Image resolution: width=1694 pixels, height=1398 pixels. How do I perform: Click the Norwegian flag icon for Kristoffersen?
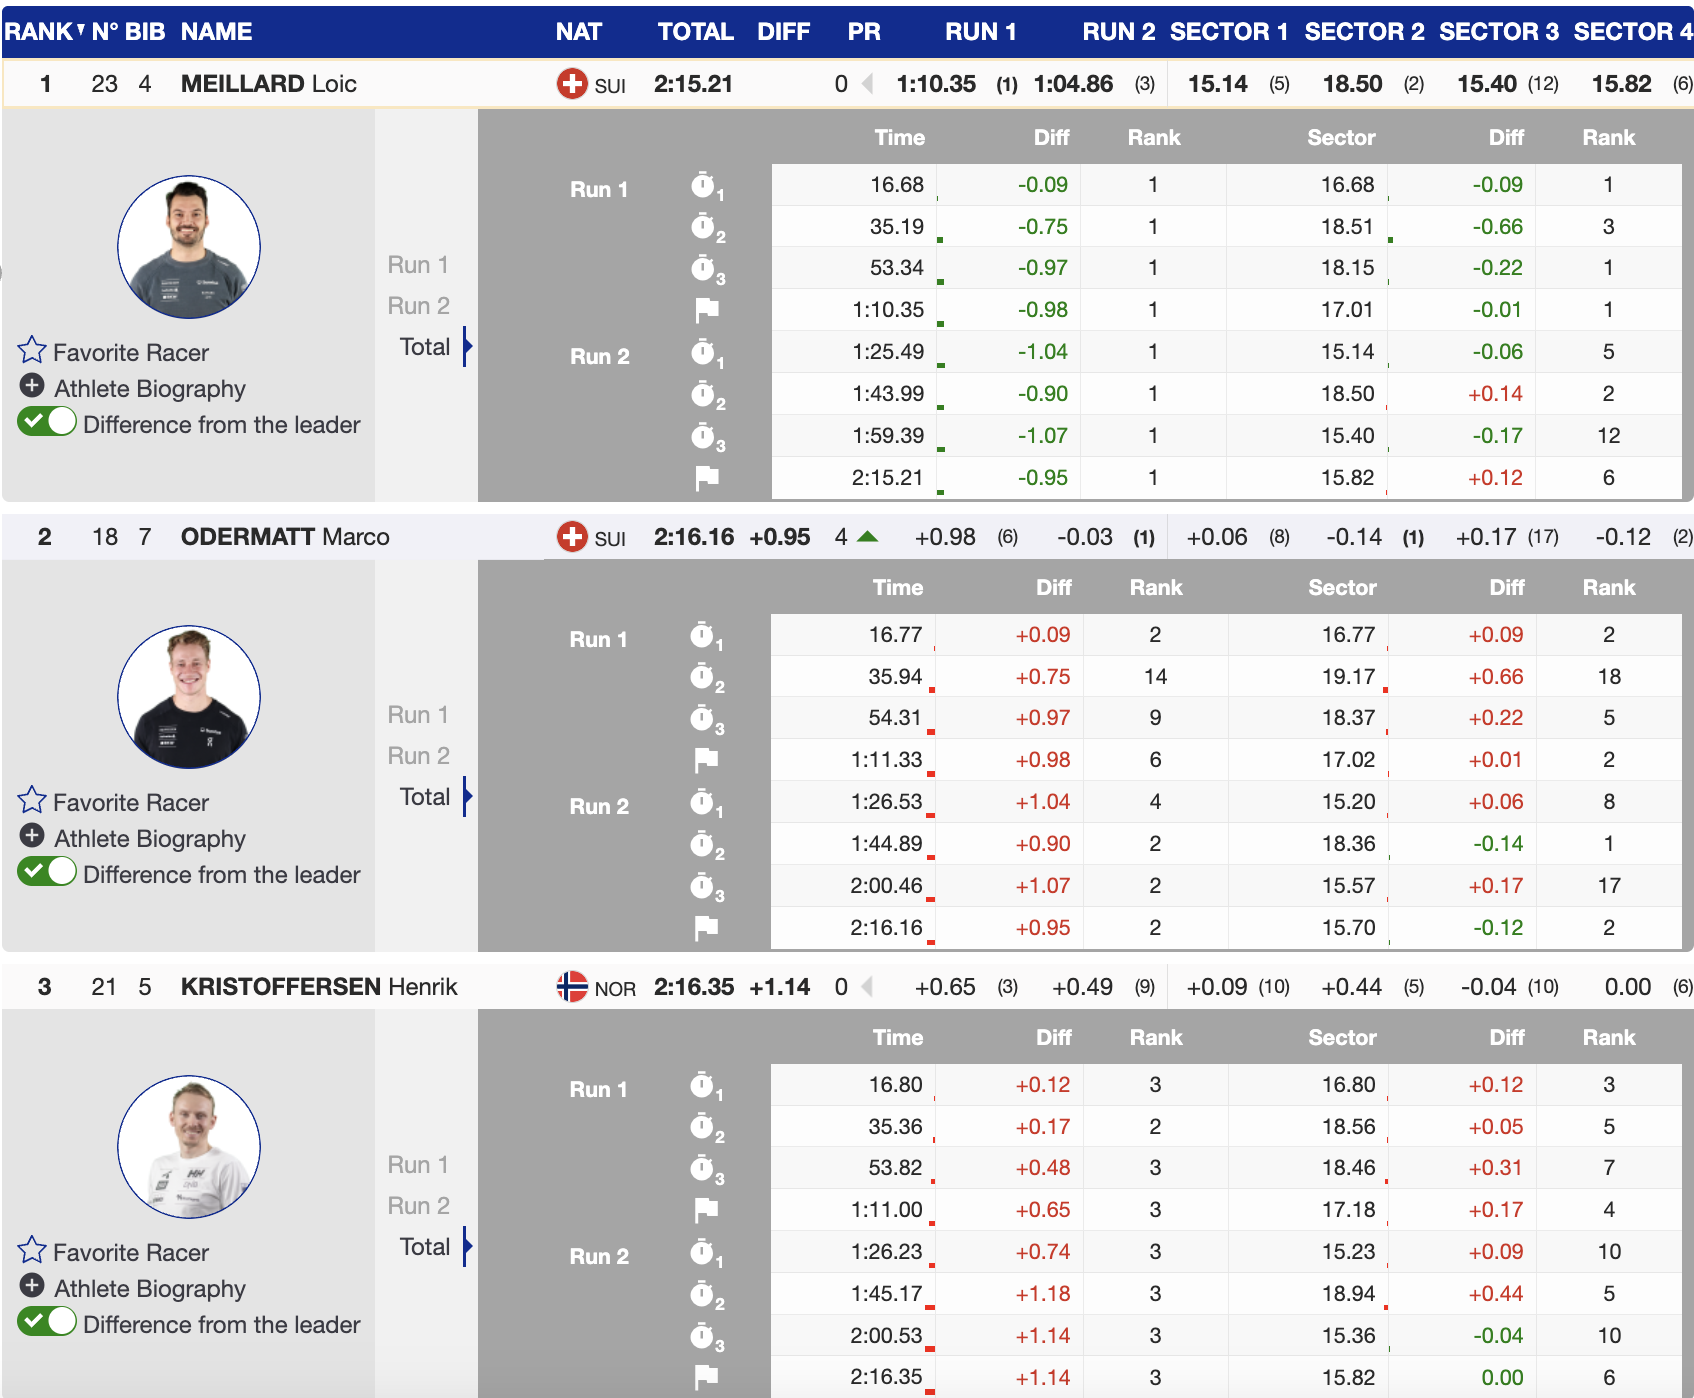(x=572, y=987)
